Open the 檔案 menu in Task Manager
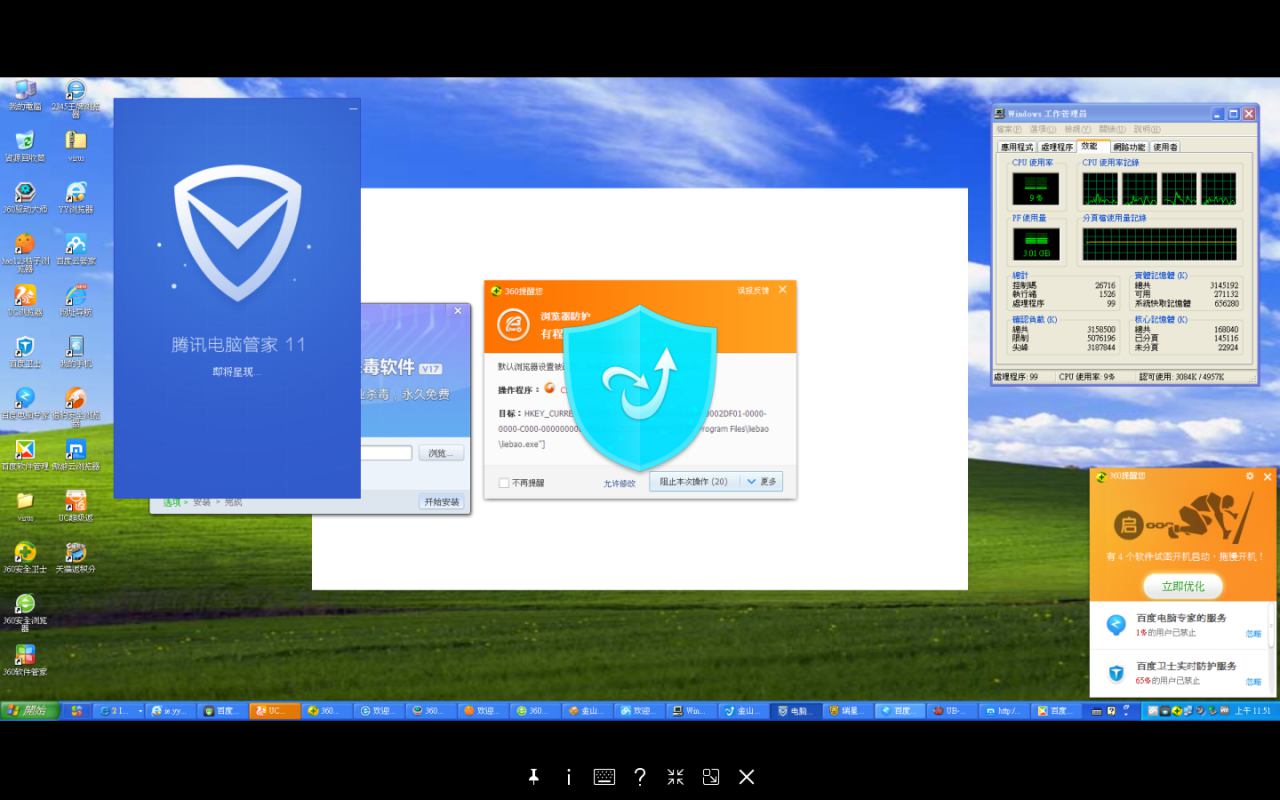The image size is (1280, 800). click(1008, 129)
